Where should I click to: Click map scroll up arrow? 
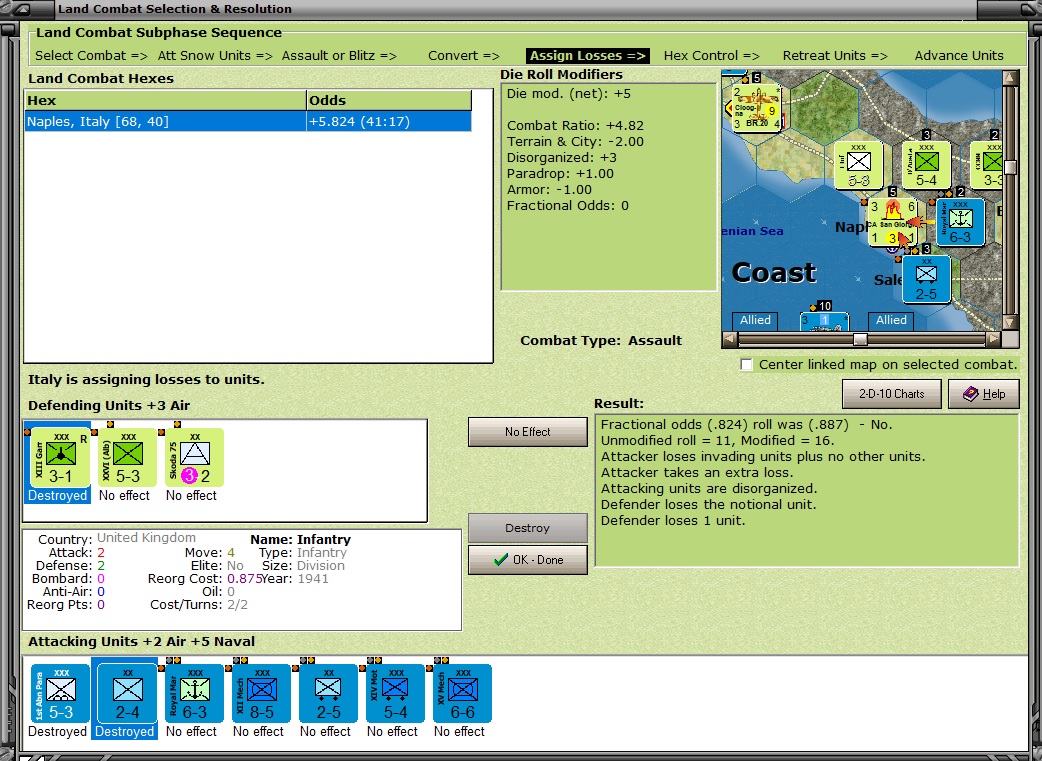point(1010,78)
